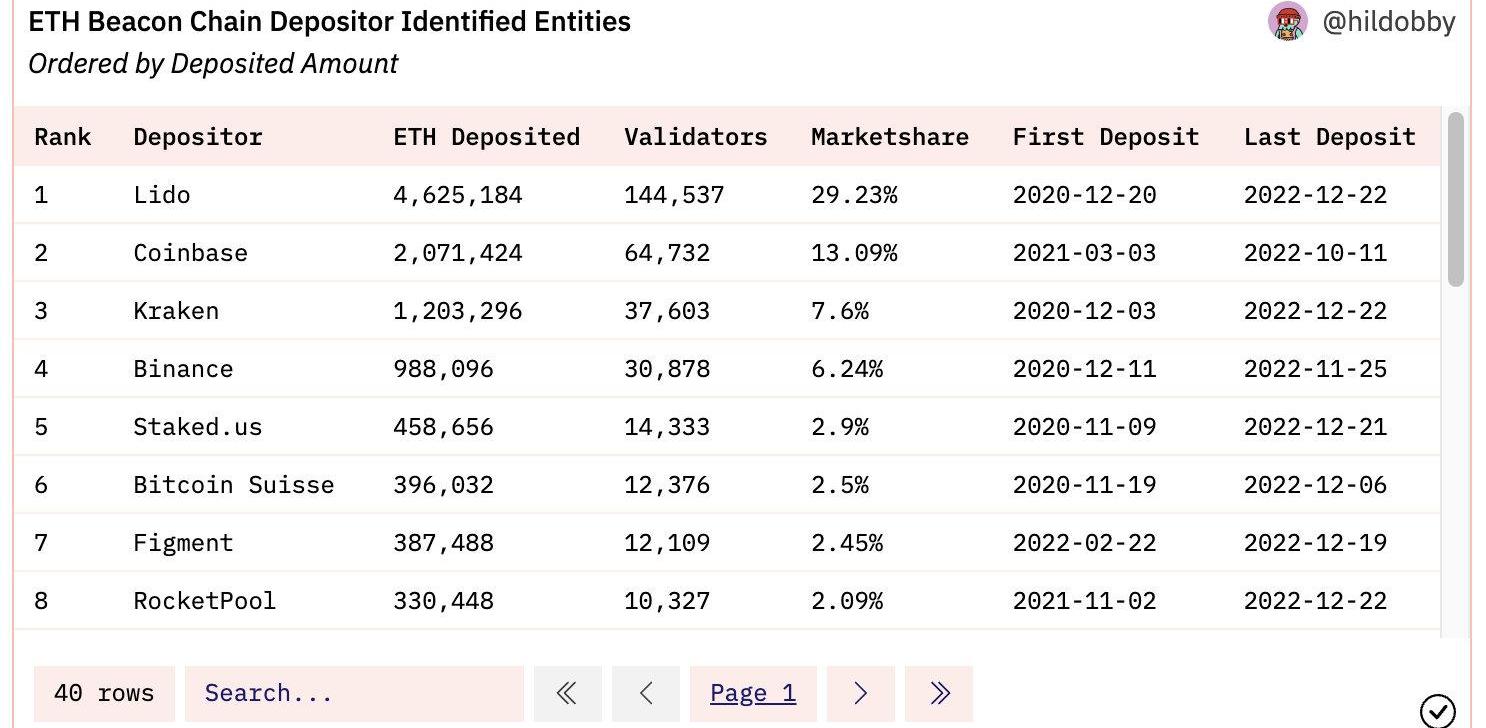Screen dimensions: 1486x728
Task: Click the 14,333 validators value
Action: coord(667,427)
